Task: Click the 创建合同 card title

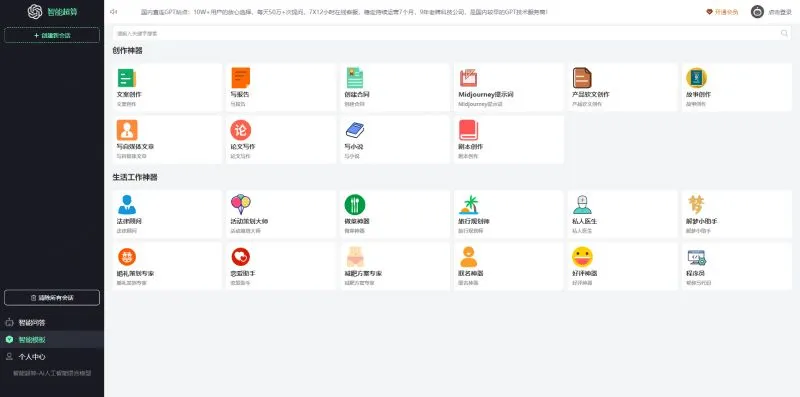Action: pos(357,94)
